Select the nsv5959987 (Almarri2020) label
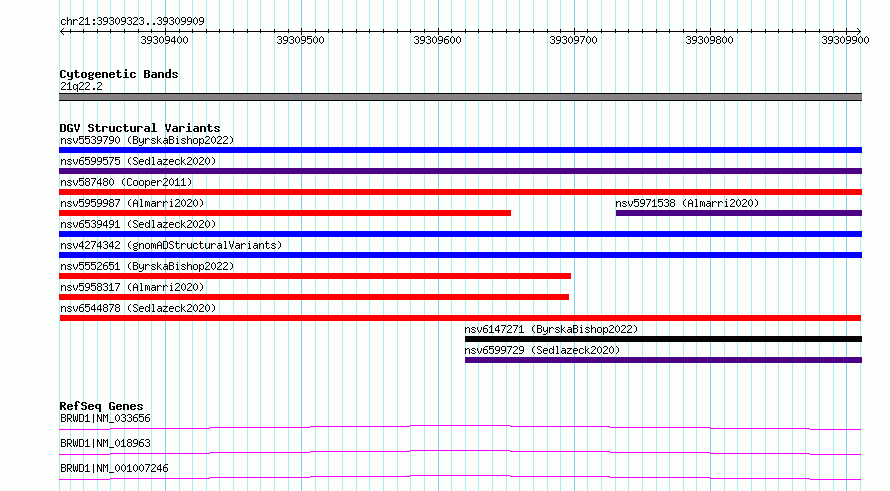Viewport: 890px width, 491px height. (x=132, y=203)
